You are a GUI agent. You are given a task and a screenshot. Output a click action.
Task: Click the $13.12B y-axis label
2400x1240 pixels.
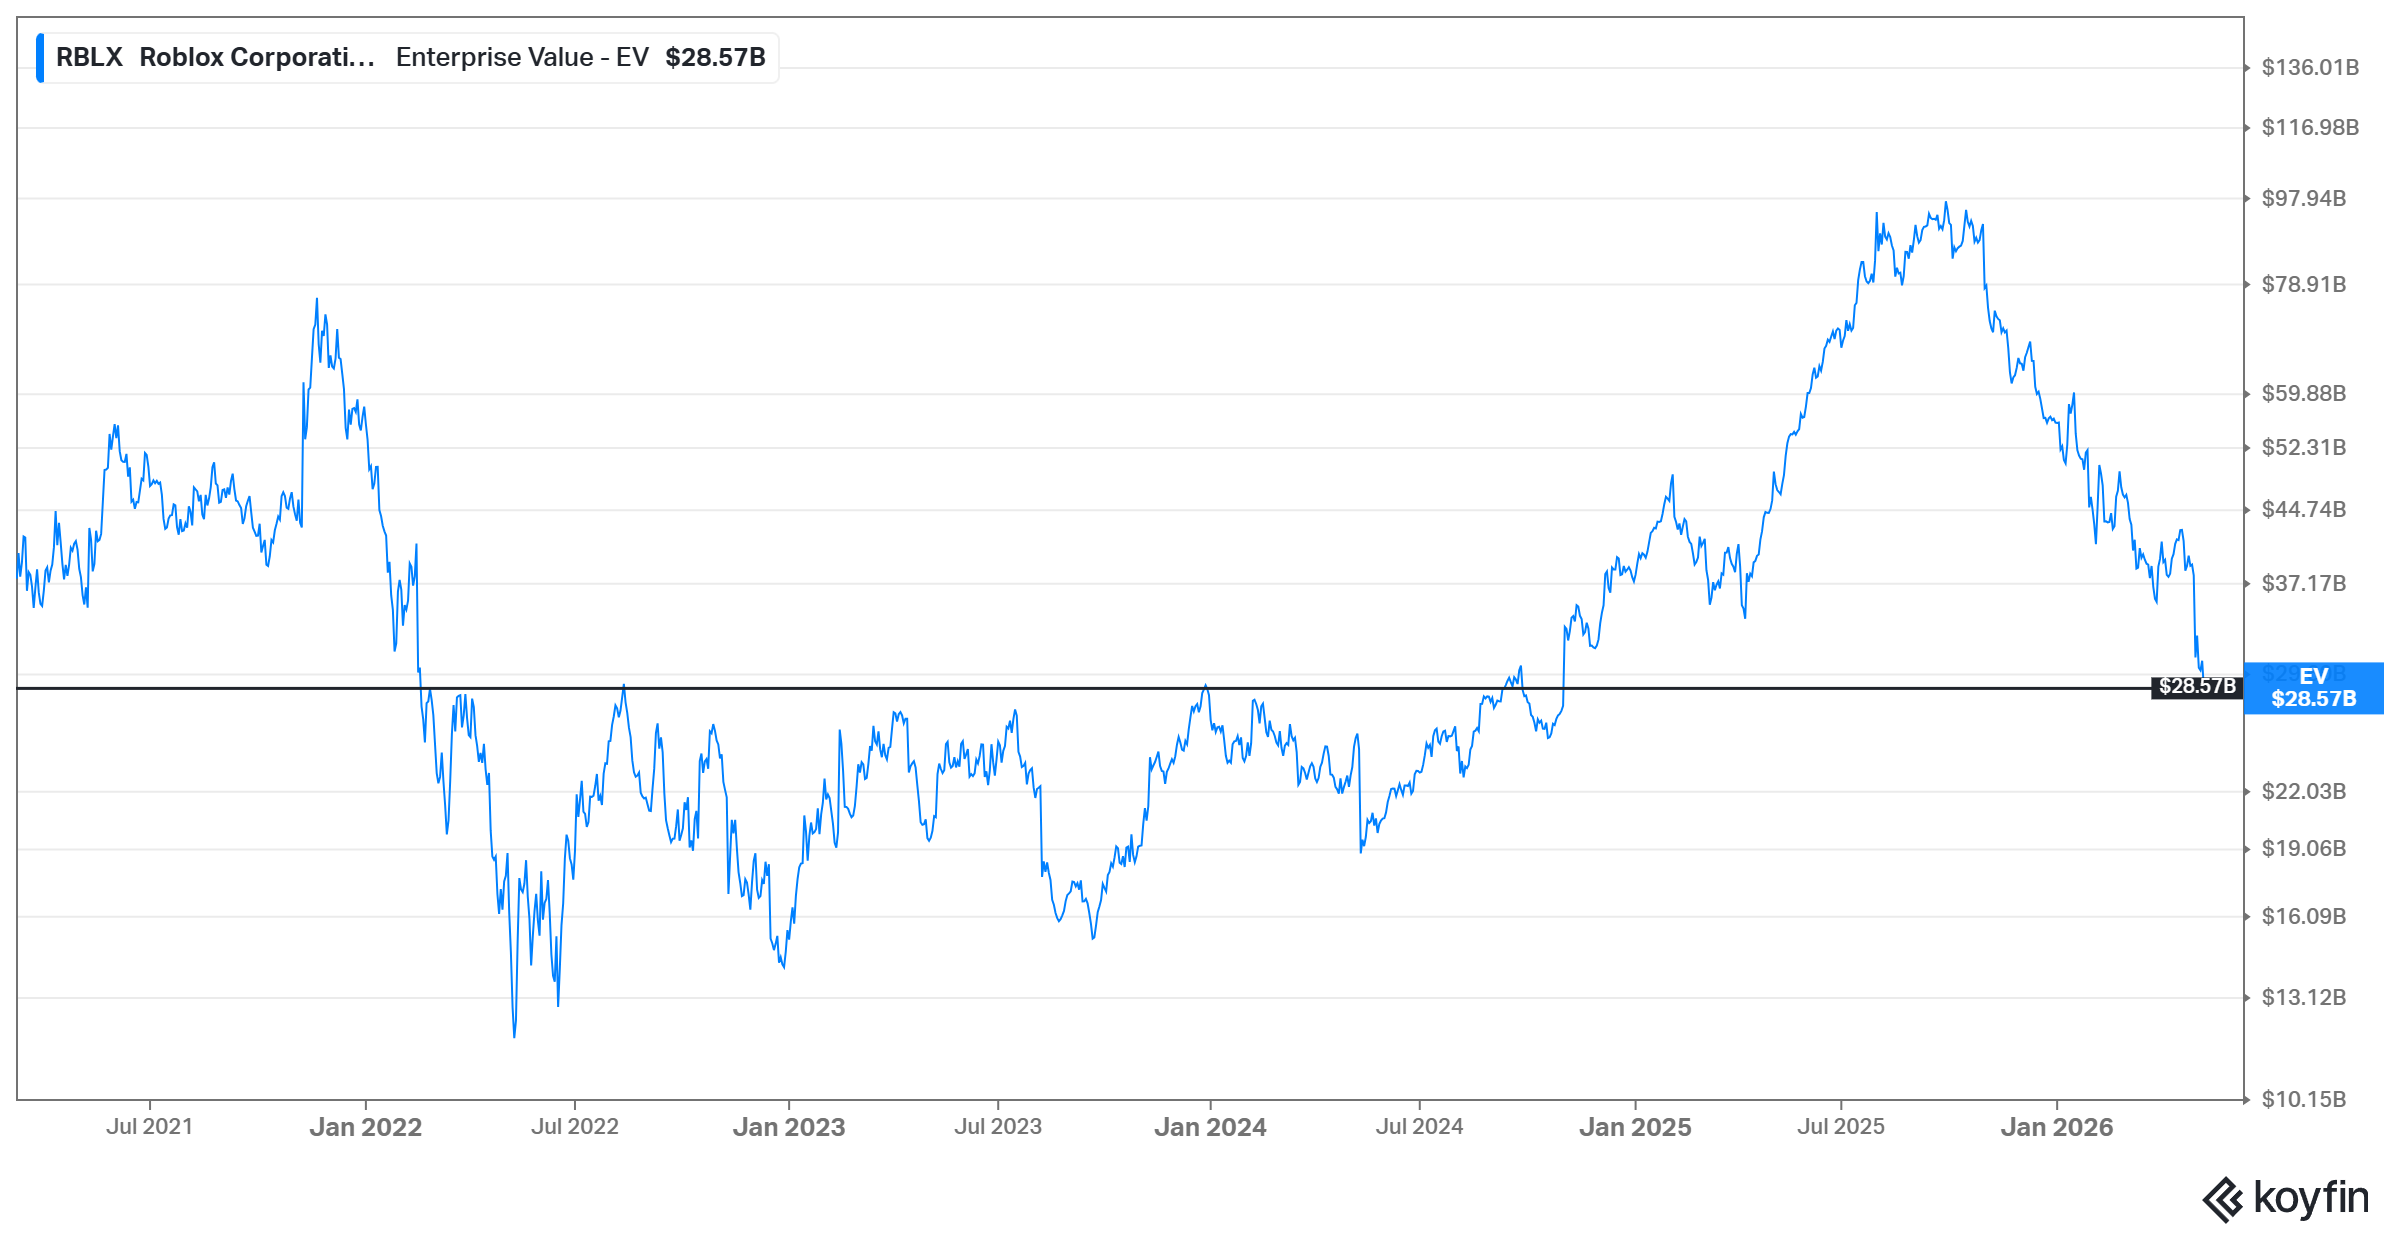[2304, 997]
